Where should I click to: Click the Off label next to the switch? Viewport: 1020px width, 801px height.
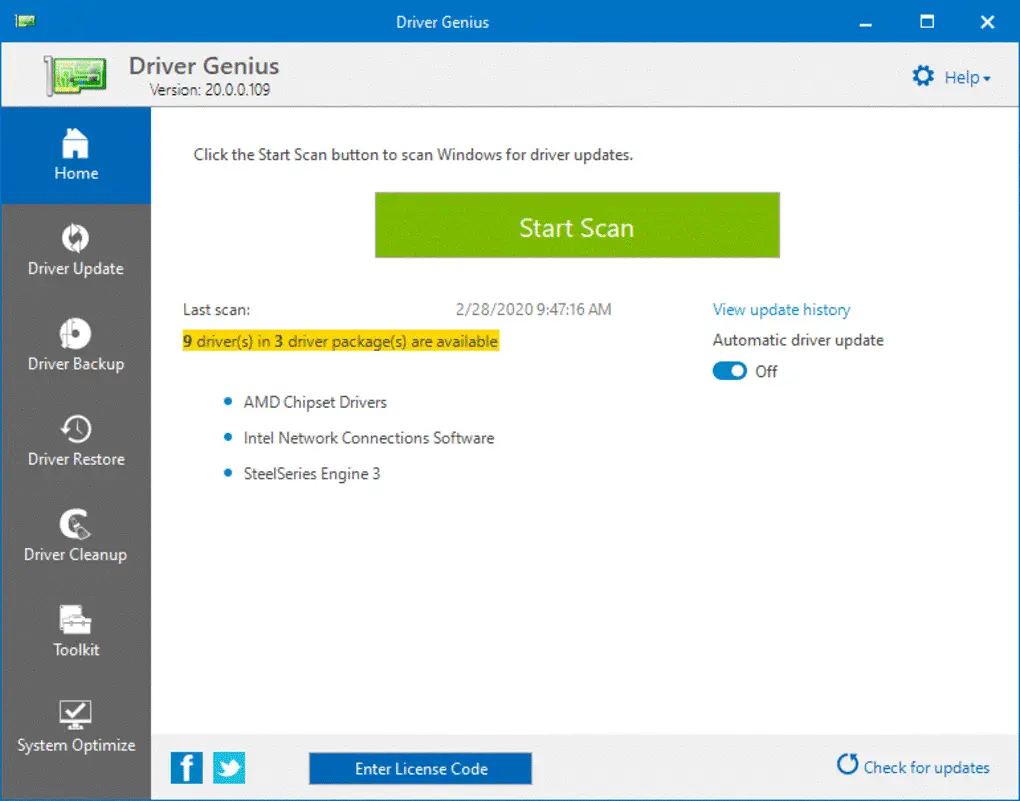point(766,372)
